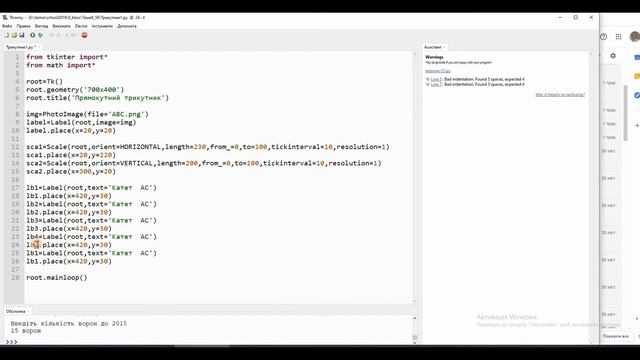Click the plus add-on icon in browser sidebar
The height and width of the screenshot is (360, 640).
pos(637,125)
